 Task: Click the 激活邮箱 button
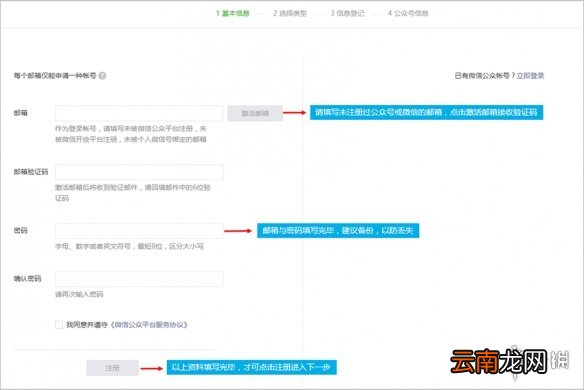[255, 113]
